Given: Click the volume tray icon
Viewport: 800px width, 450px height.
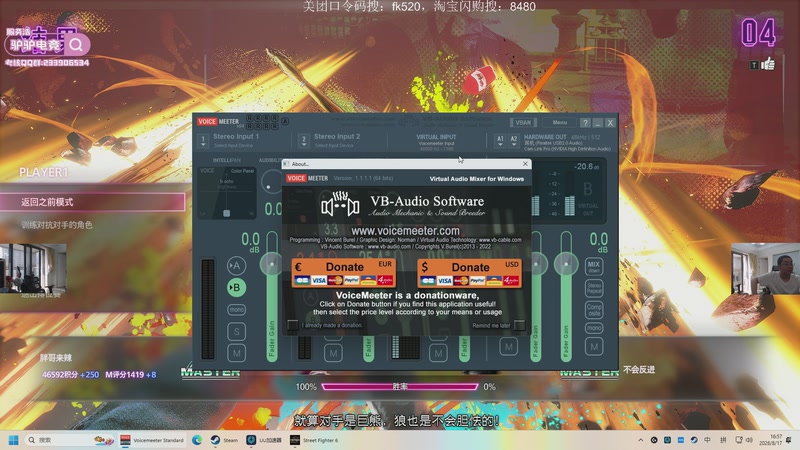Looking at the screenshot, I should 749,440.
